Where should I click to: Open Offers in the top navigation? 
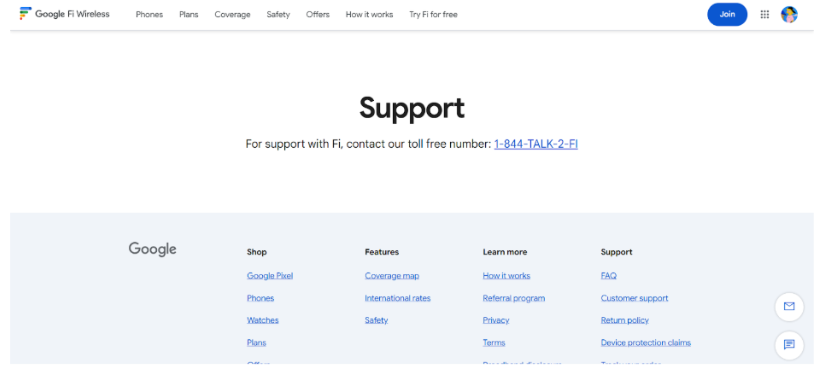pyautogui.click(x=318, y=15)
